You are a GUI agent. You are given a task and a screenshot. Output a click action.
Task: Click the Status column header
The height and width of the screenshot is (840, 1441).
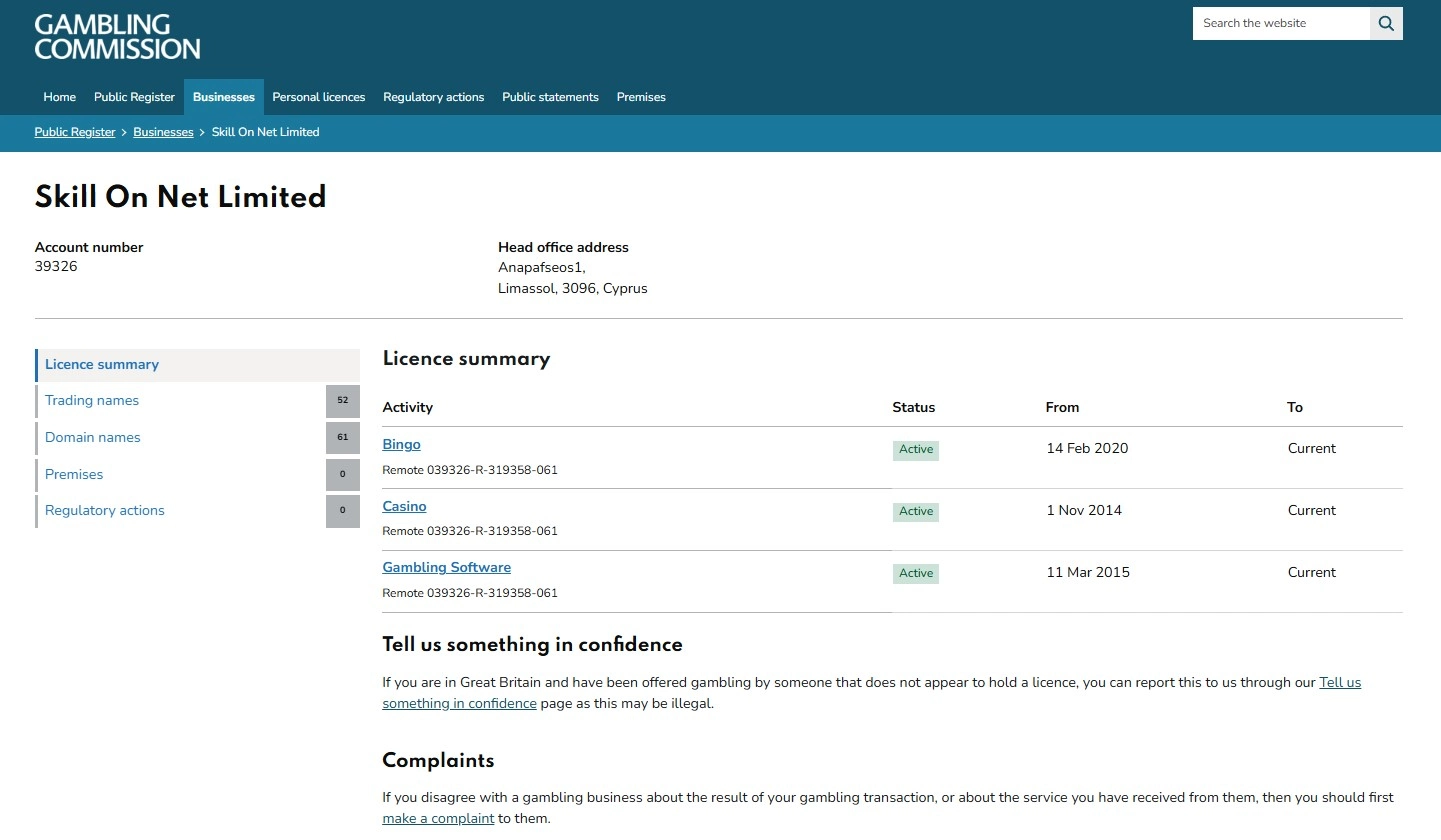point(914,408)
